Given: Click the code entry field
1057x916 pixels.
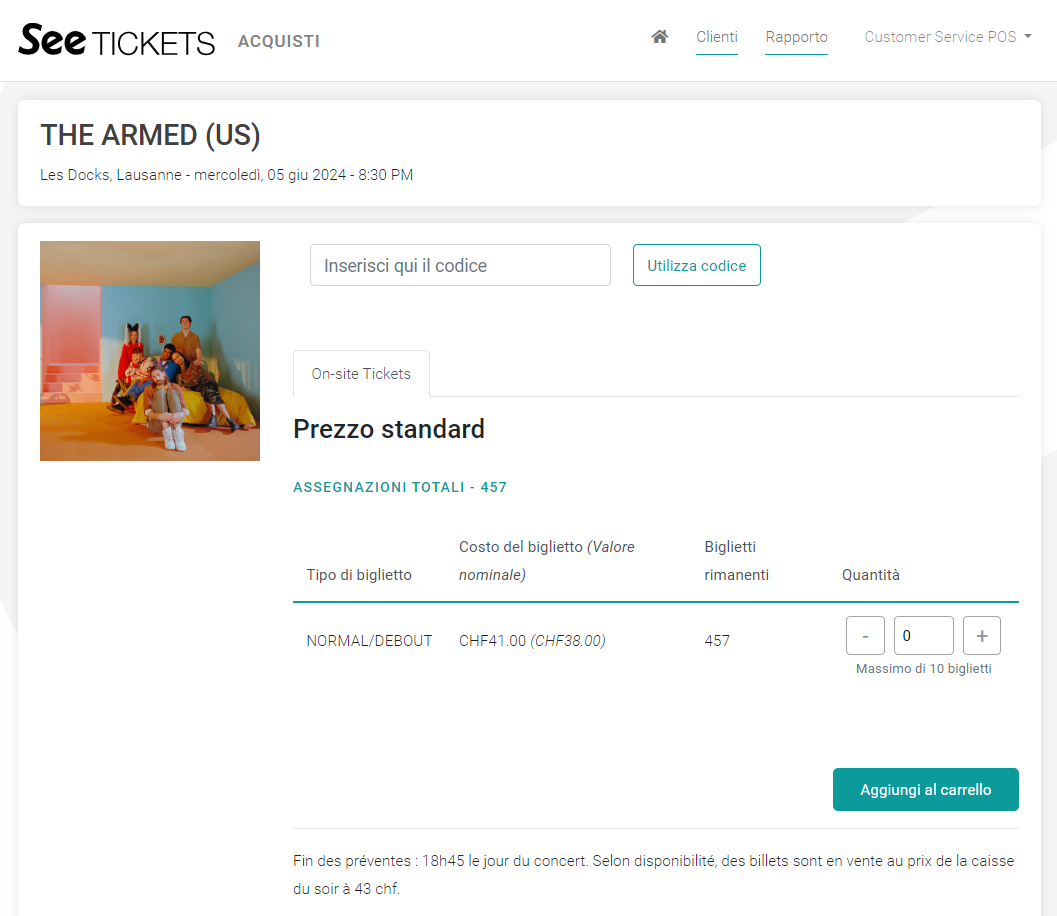Looking at the screenshot, I should (460, 266).
